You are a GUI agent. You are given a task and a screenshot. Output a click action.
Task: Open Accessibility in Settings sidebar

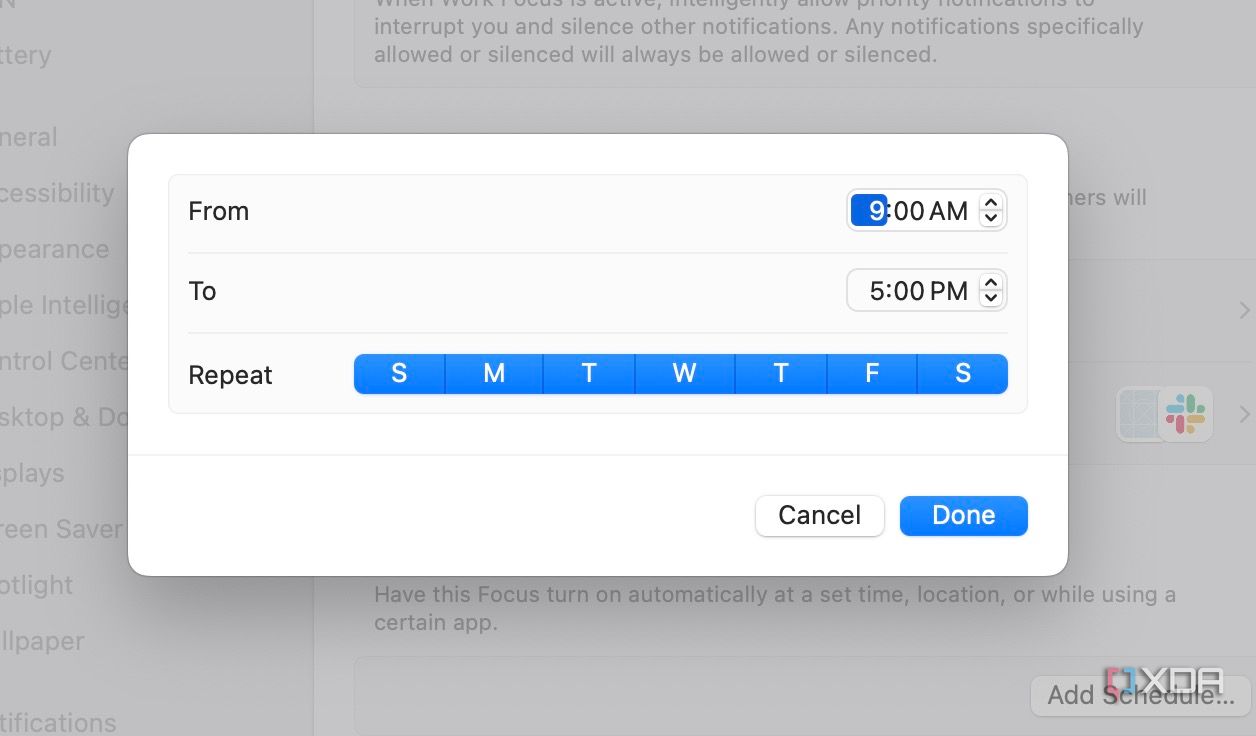pos(57,193)
